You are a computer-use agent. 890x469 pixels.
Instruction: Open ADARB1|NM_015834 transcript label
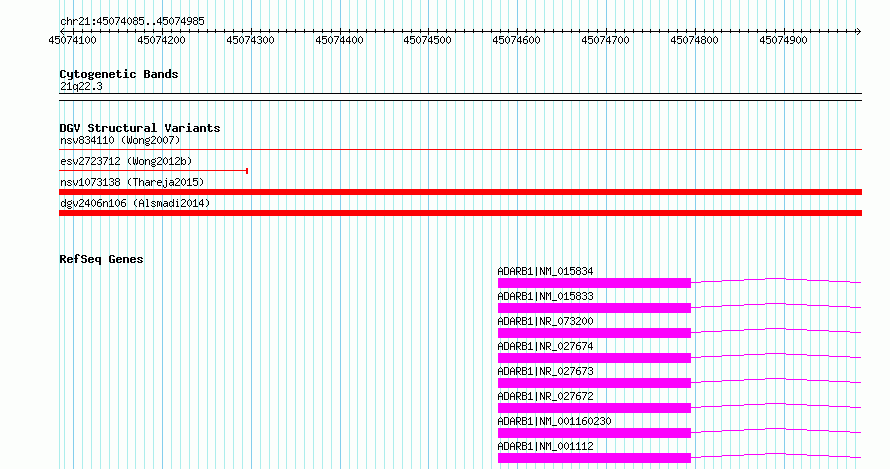coord(545,271)
